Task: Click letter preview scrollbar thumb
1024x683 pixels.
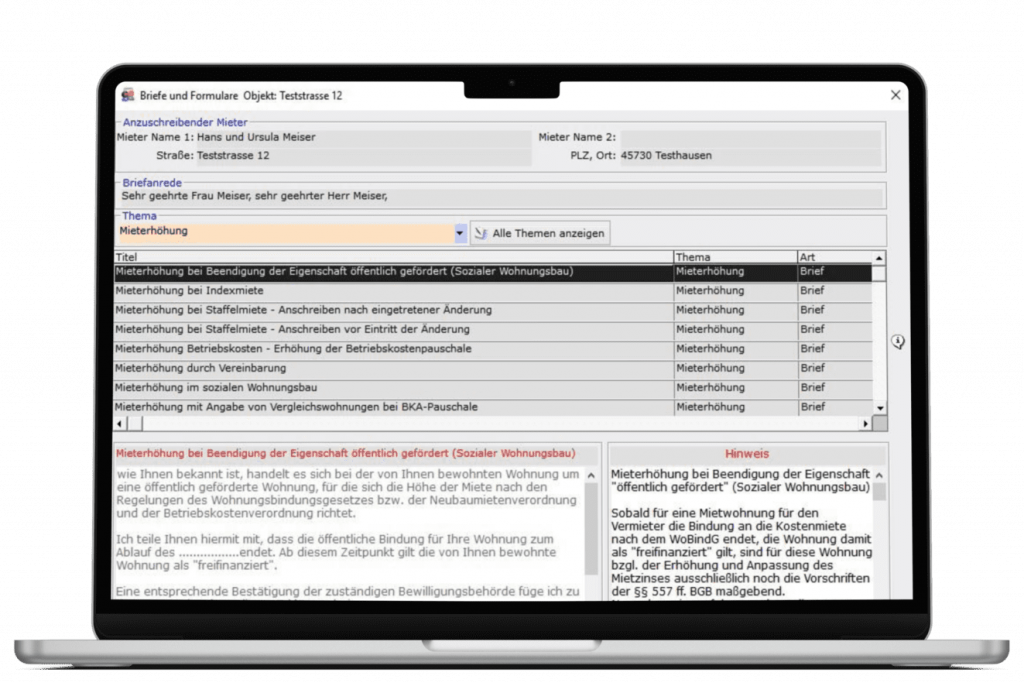Action: point(592,529)
